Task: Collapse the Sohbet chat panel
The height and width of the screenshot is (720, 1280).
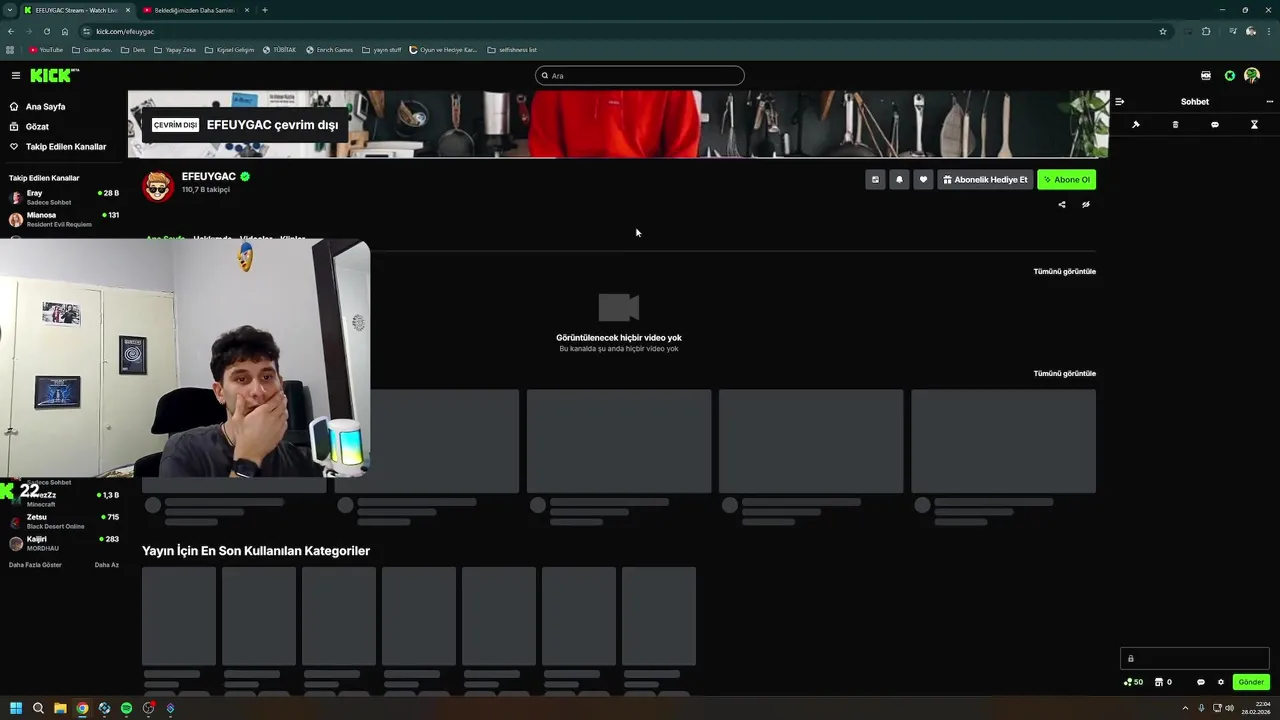Action: pos(1120,101)
